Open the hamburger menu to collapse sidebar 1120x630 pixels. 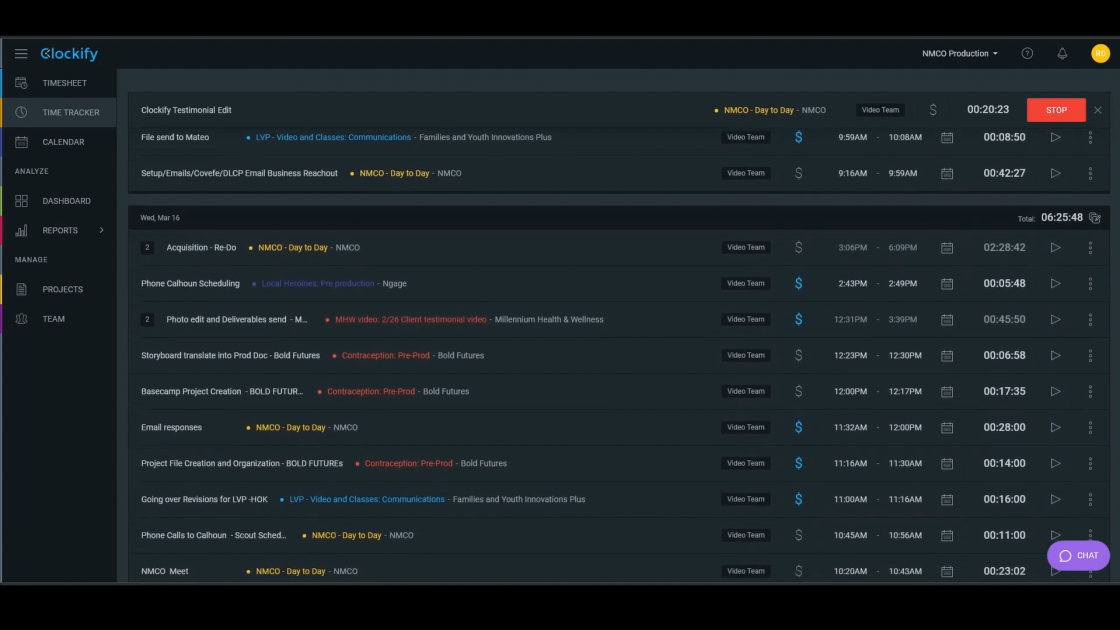click(21, 54)
